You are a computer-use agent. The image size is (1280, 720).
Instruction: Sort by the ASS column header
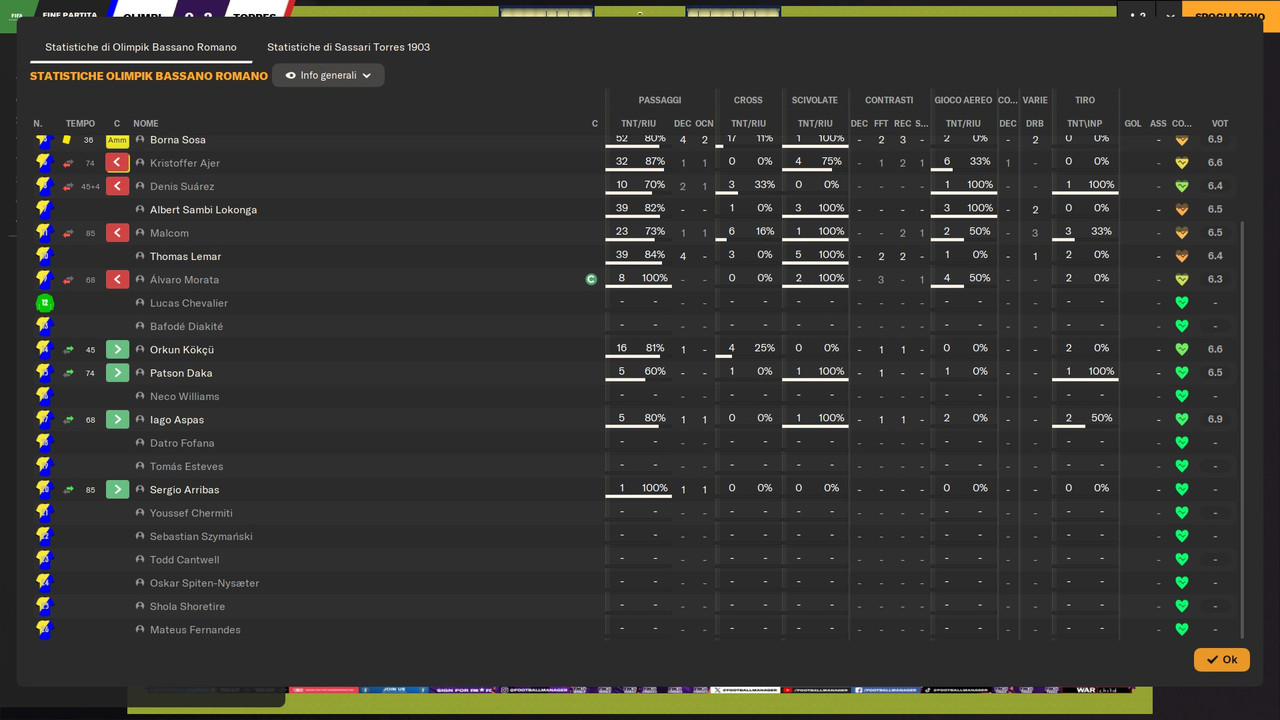point(1158,124)
